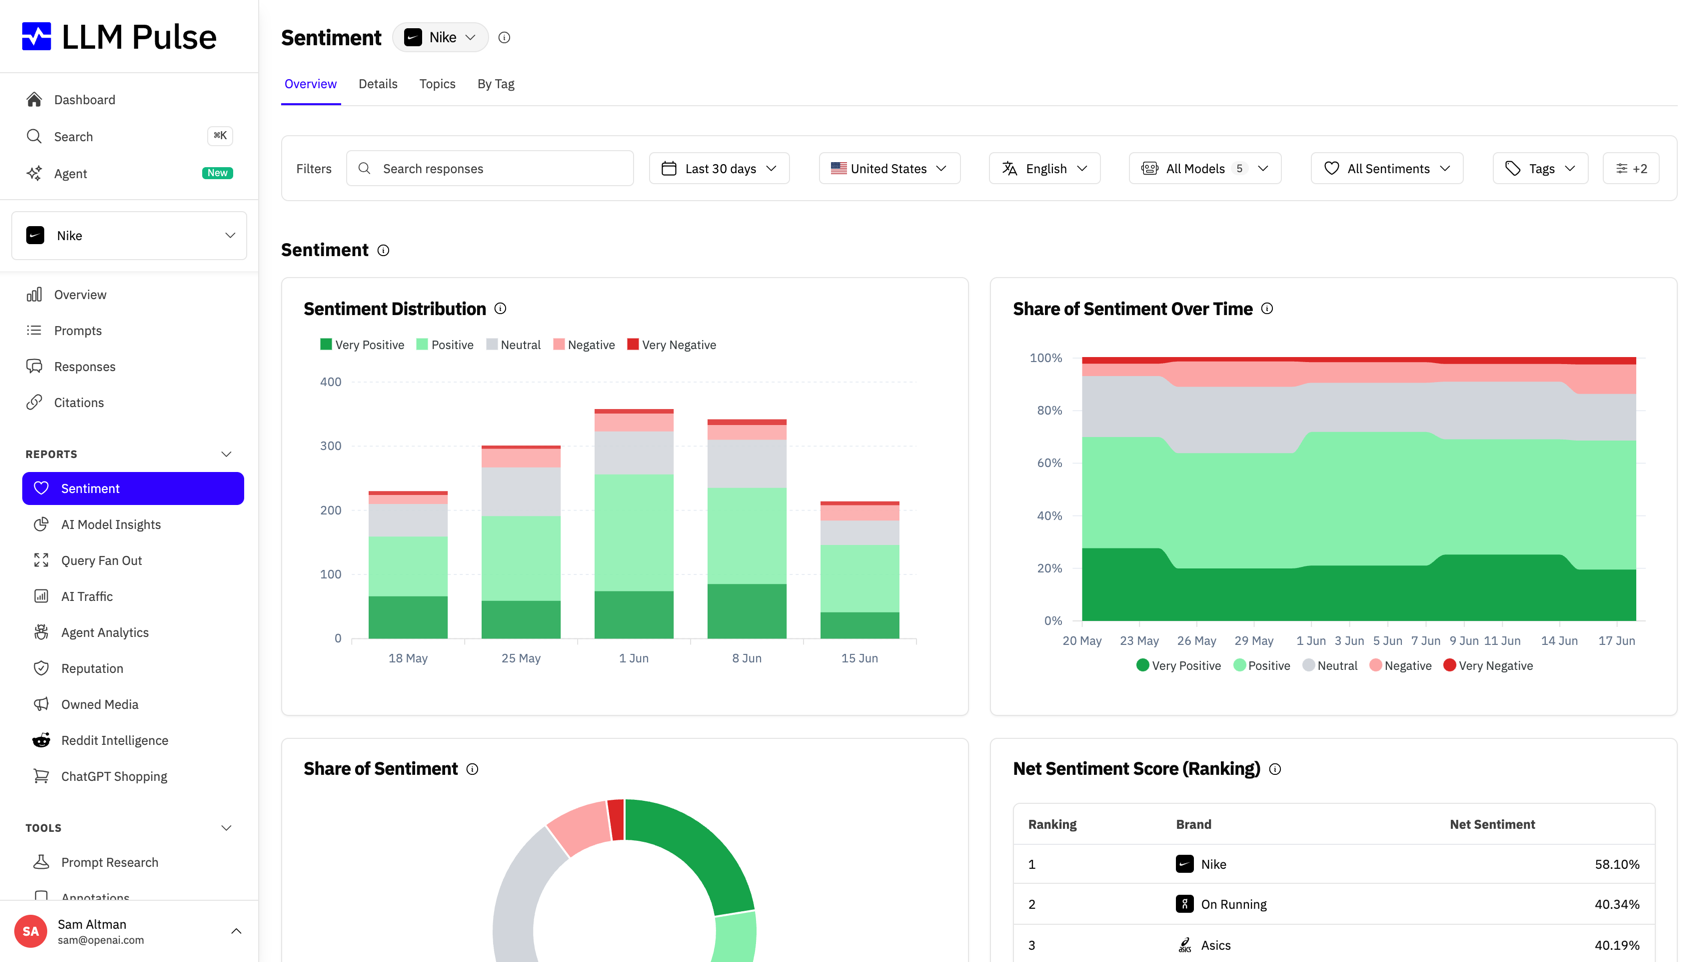Click the Prompts list icon
This screenshot has height=962, width=1700.
[x=34, y=330]
